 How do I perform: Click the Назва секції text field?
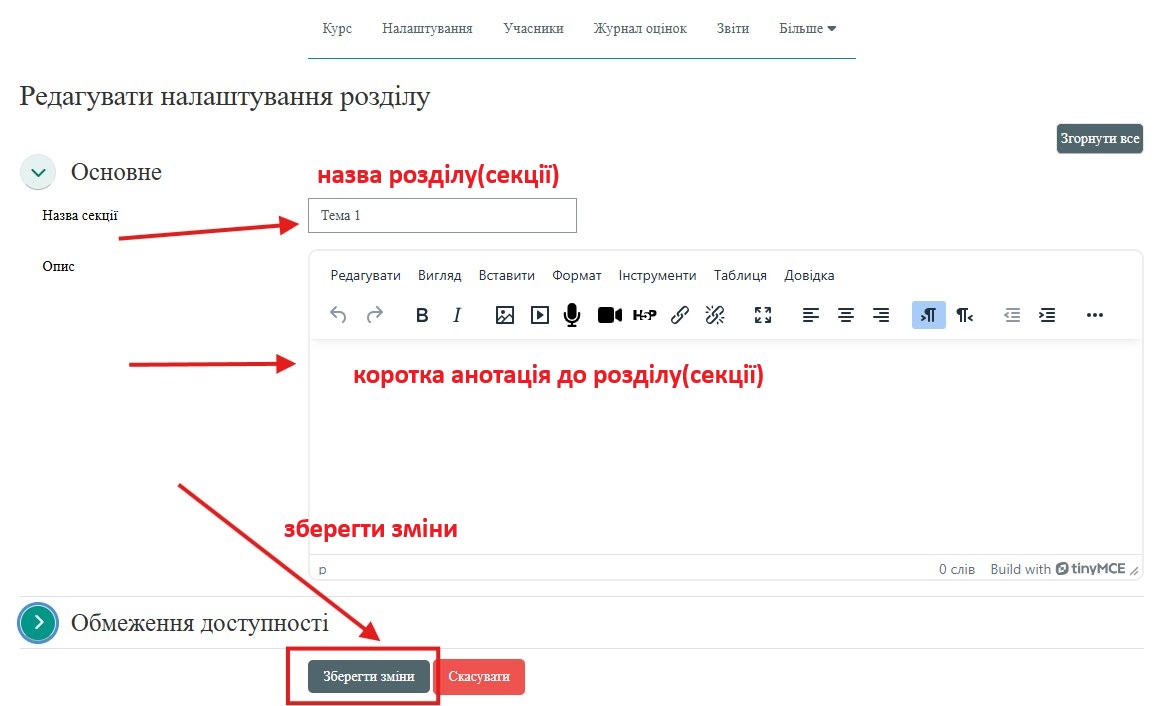(442, 215)
